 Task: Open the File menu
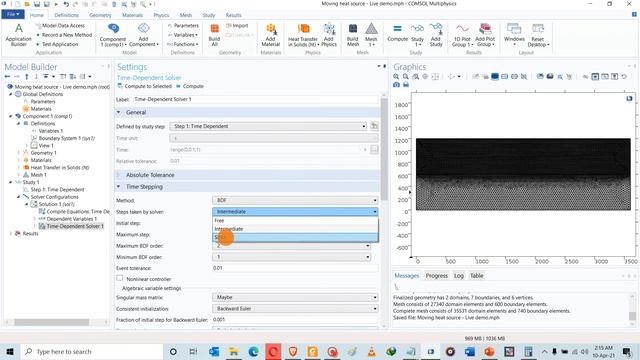pyautogui.click(x=13, y=14)
